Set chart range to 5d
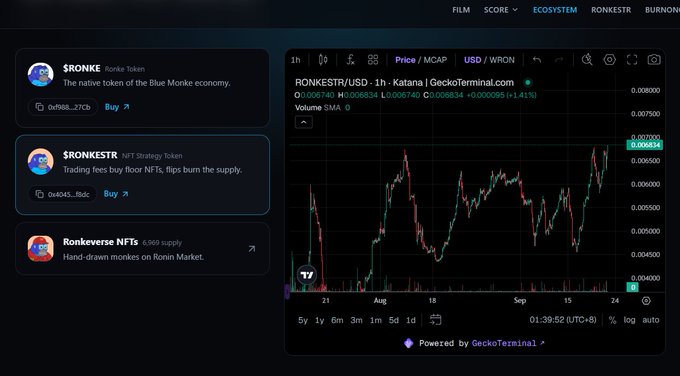This screenshot has height=376, width=680. (x=394, y=320)
